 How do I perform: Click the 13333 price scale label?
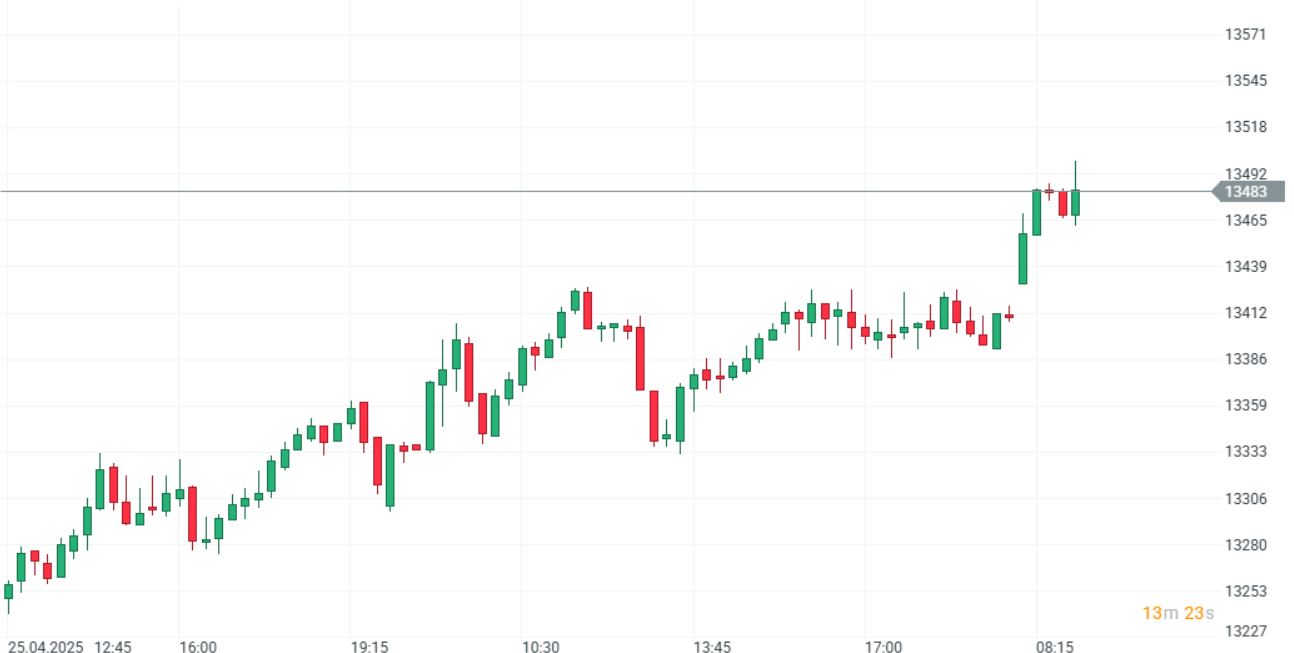(x=1245, y=452)
